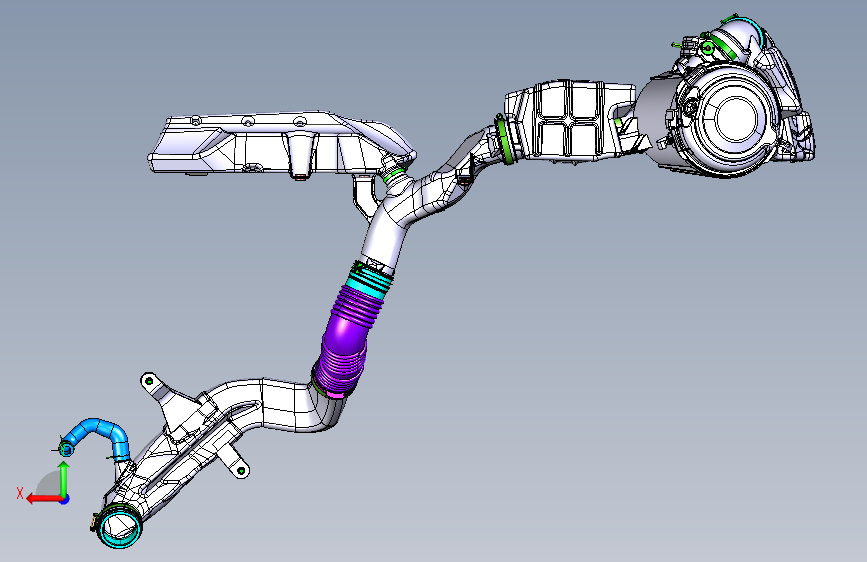
Task: Click the red "X" axis label
Action: pyautogui.click(x=20, y=493)
